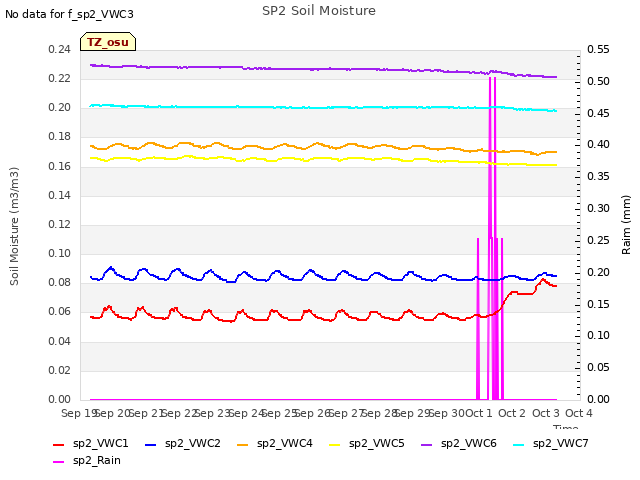The height and width of the screenshot is (480, 640).
Task: Click the sp2_VWC2 legend entry
Action: pyautogui.click(x=182, y=444)
